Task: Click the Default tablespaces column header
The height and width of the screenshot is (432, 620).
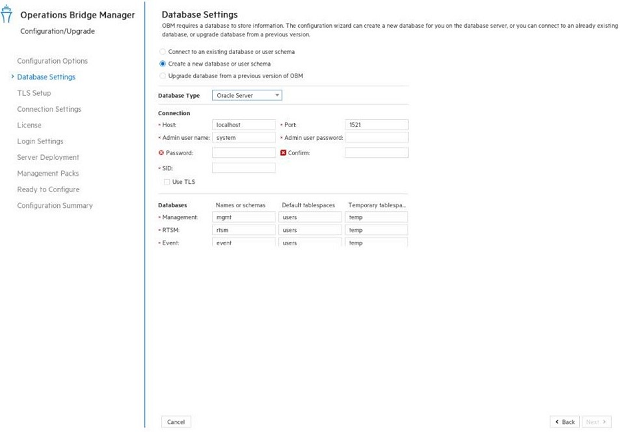Action: tap(308, 205)
